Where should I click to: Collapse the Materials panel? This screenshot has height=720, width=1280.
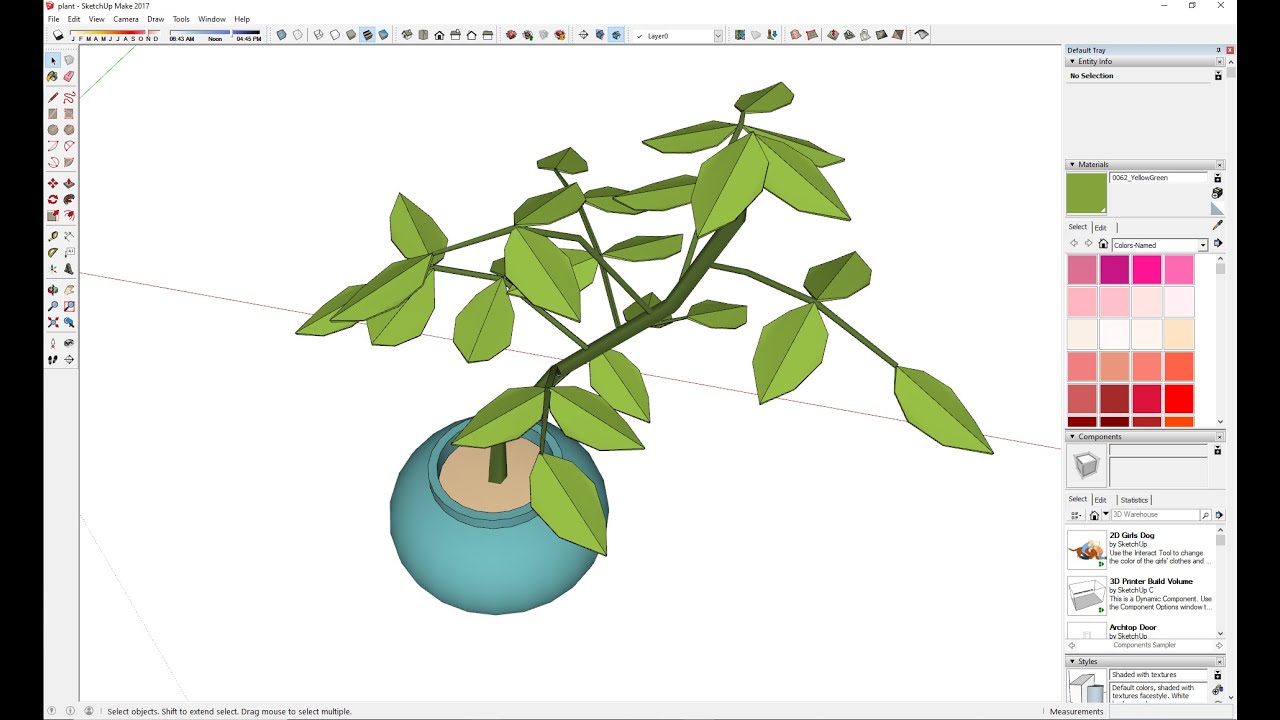tap(1073, 164)
